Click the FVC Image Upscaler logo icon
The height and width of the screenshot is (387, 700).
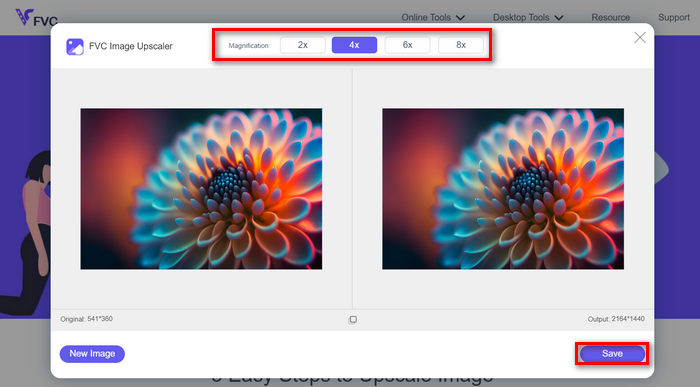click(x=75, y=46)
